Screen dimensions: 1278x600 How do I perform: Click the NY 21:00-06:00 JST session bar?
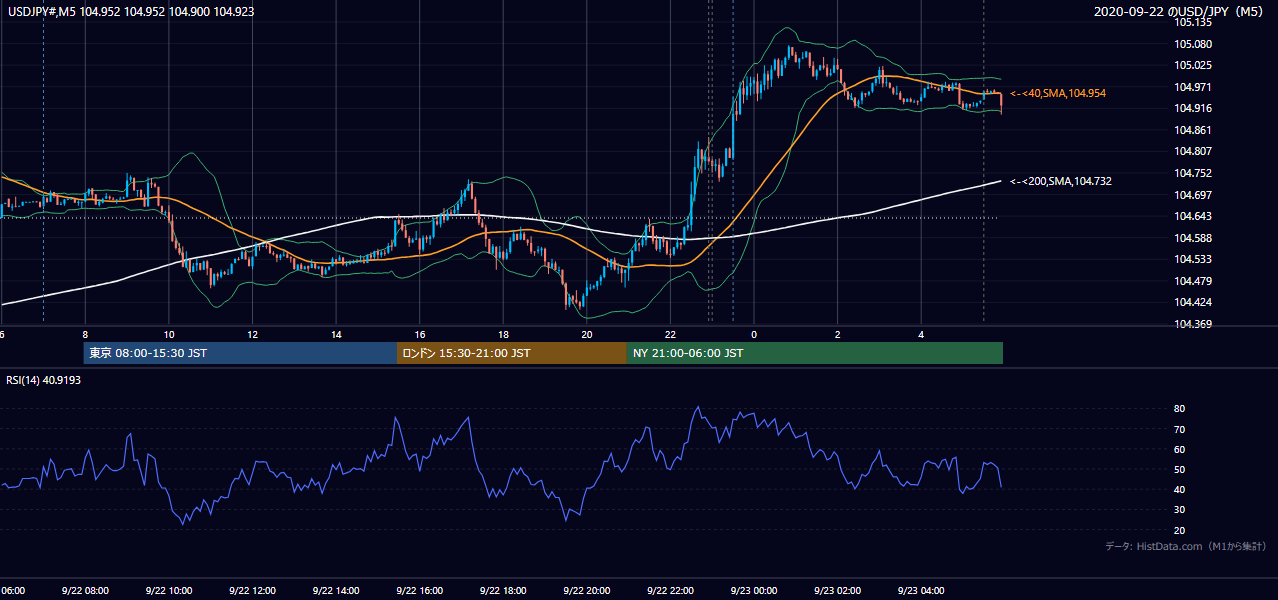click(815, 353)
